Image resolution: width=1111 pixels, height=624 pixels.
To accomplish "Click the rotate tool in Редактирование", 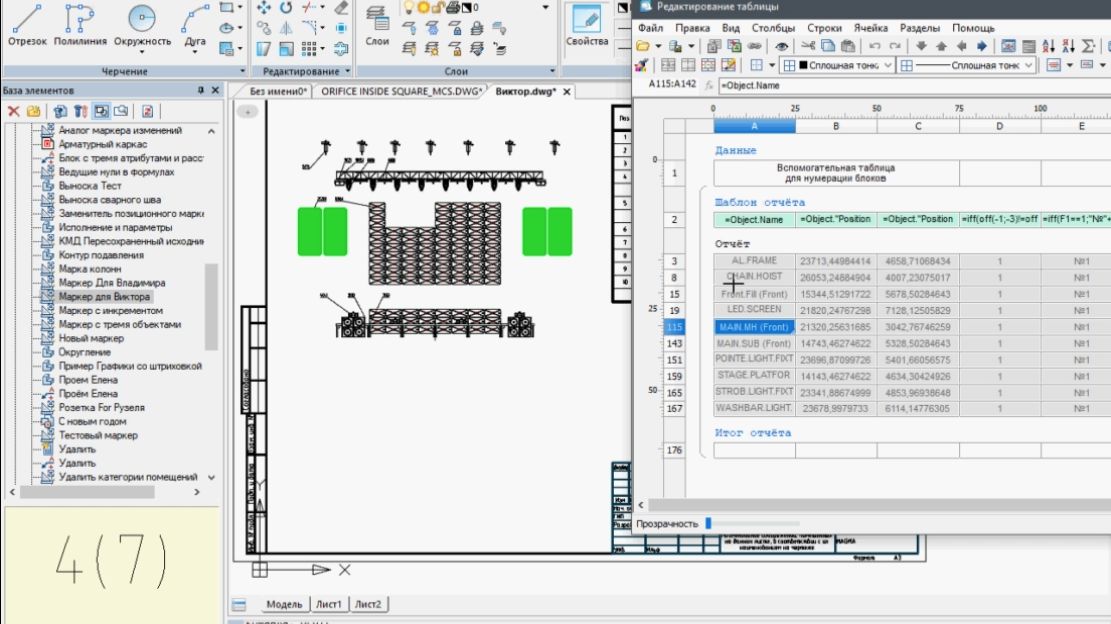I will point(286,8).
